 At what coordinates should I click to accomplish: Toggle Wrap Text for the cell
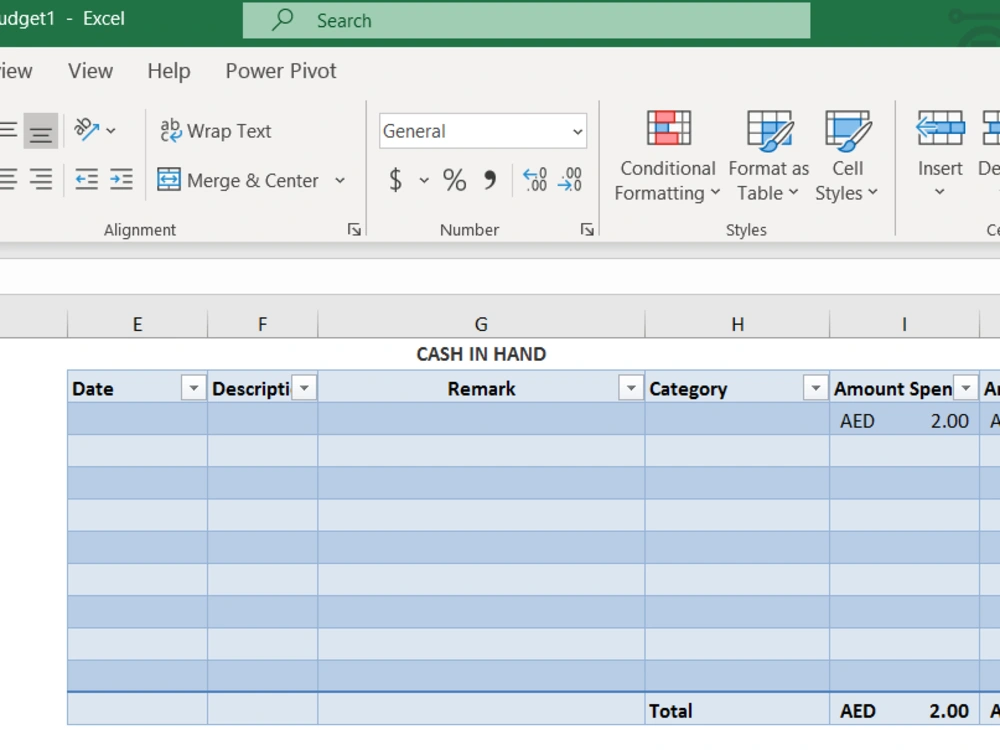(x=216, y=131)
